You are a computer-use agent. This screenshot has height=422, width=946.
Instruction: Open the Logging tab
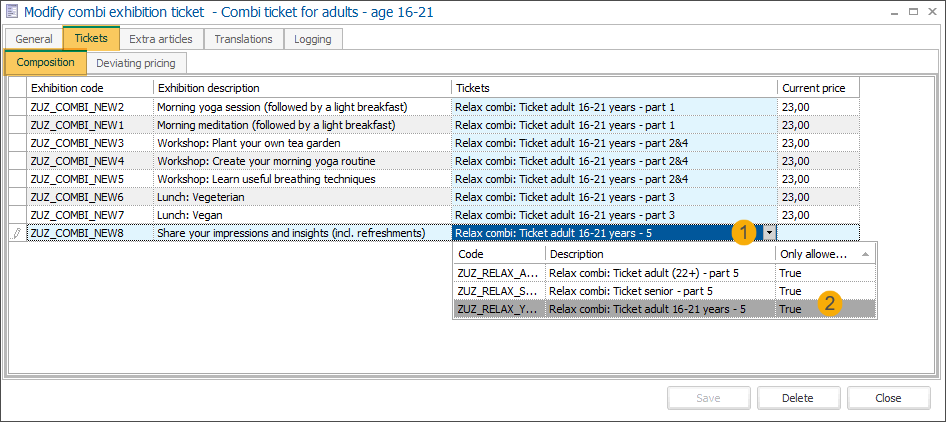[x=314, y=39]
